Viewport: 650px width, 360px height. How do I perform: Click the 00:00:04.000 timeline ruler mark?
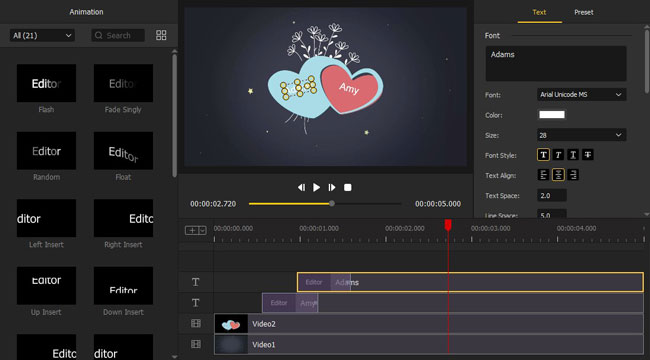(x=576, y=229)
